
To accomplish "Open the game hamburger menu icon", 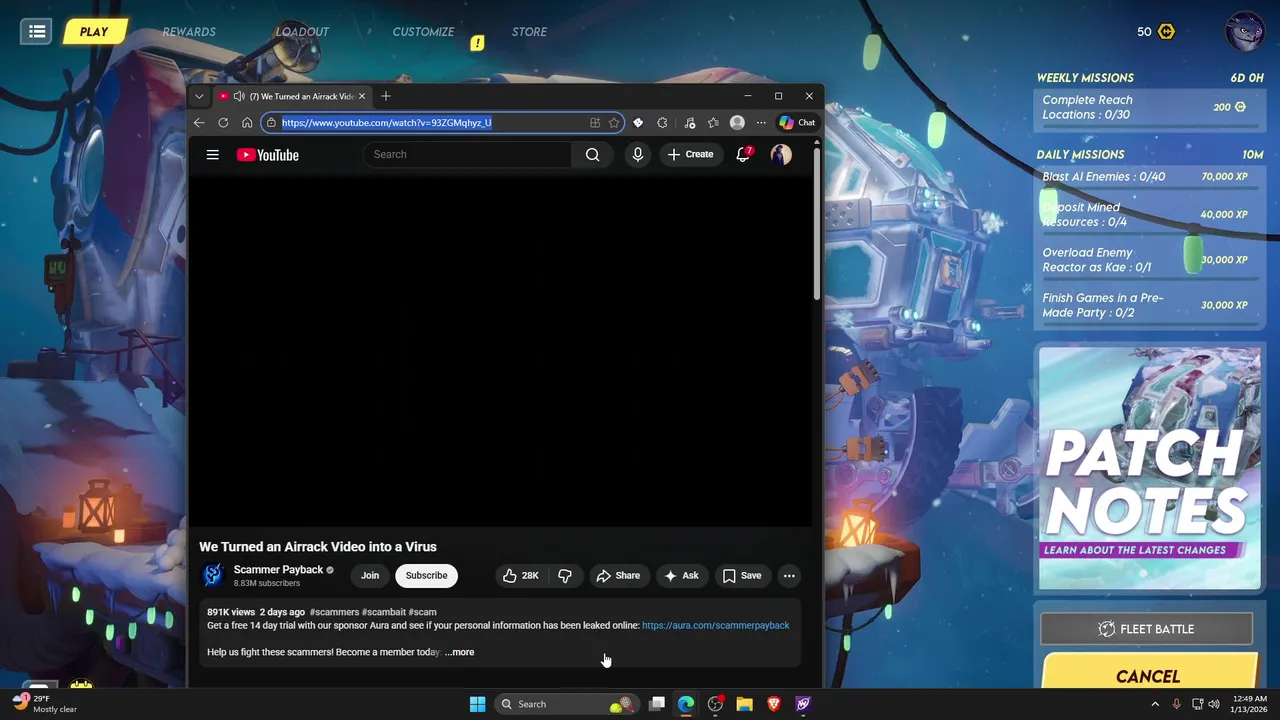I will [x=37, y=31].
